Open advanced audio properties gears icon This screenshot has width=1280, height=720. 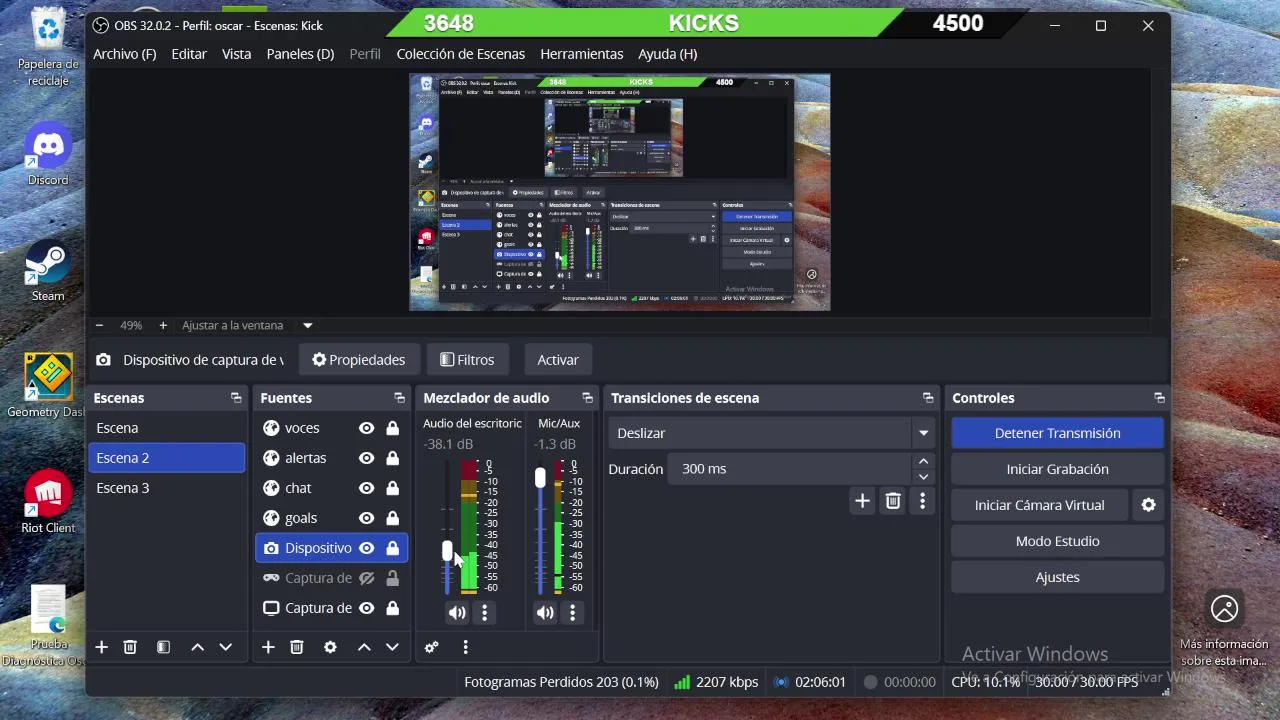coord(432,647)
